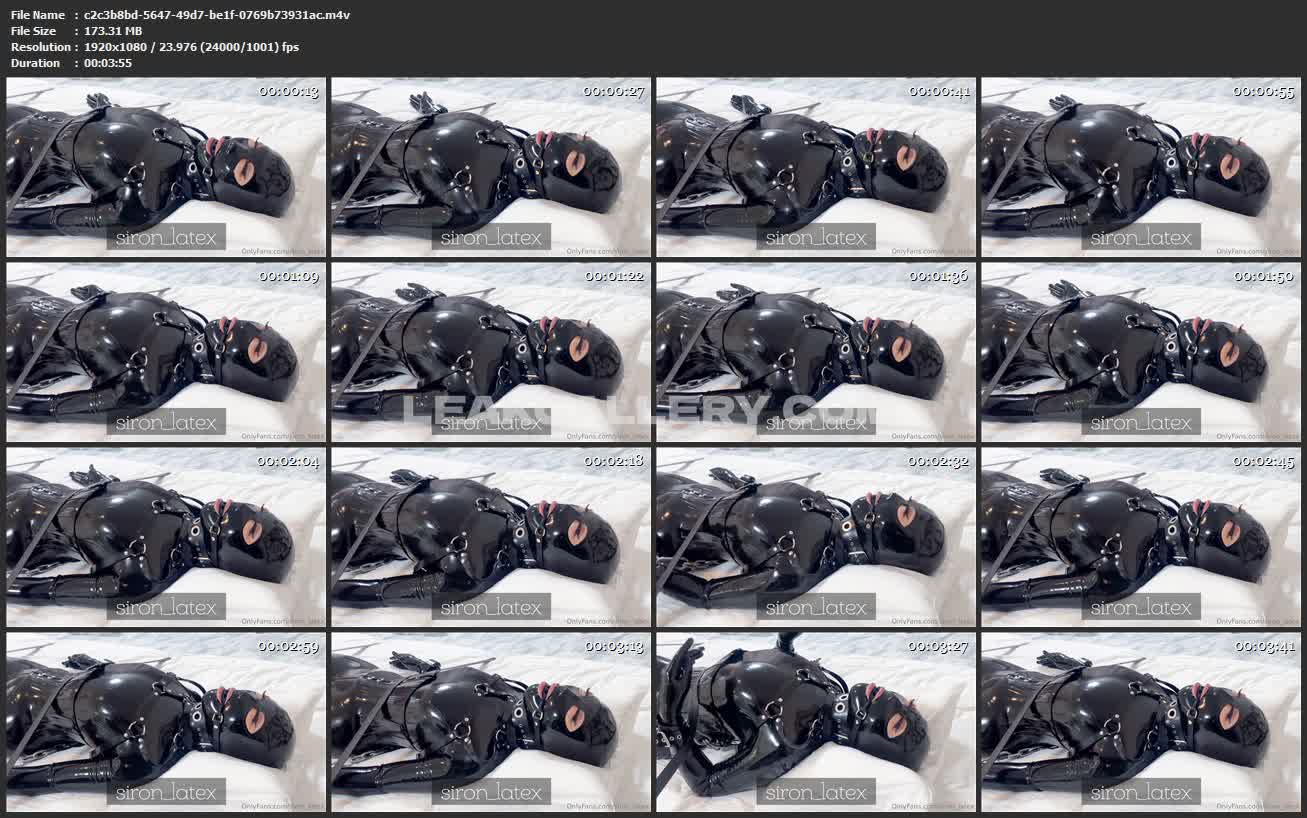1307x818 pixels.
Task: Select the 173.31 MB file size value
Action: (x=113, y=31)
